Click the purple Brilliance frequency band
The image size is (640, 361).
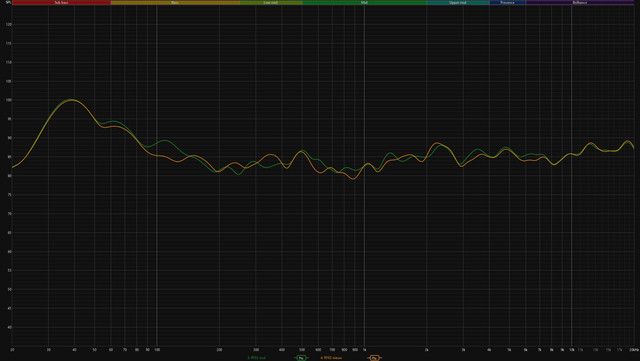point(580,2)
